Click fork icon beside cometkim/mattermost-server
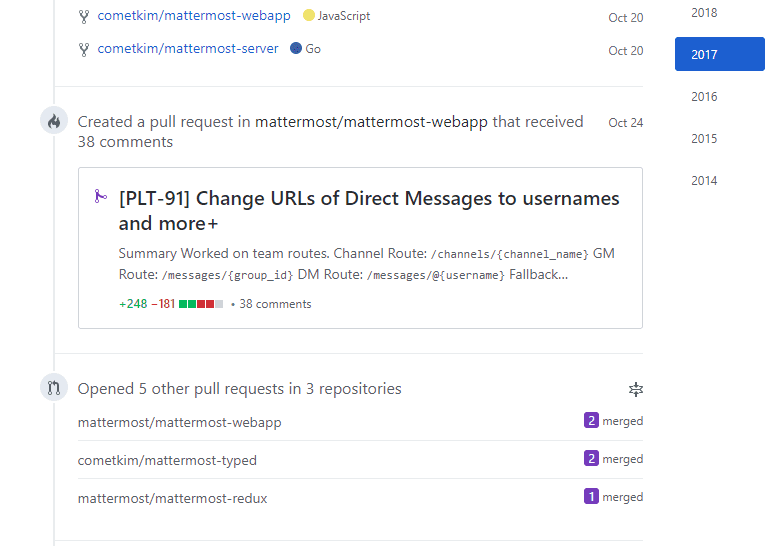 (84, 49)
